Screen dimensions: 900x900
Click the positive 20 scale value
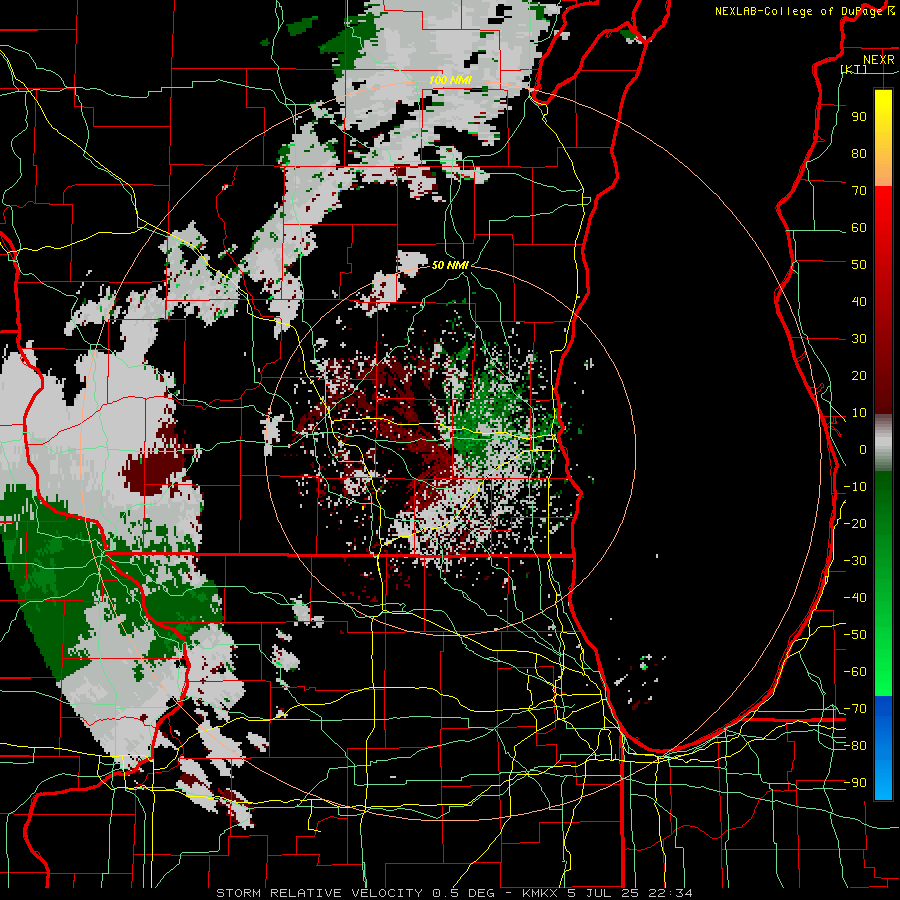point(859,375)
